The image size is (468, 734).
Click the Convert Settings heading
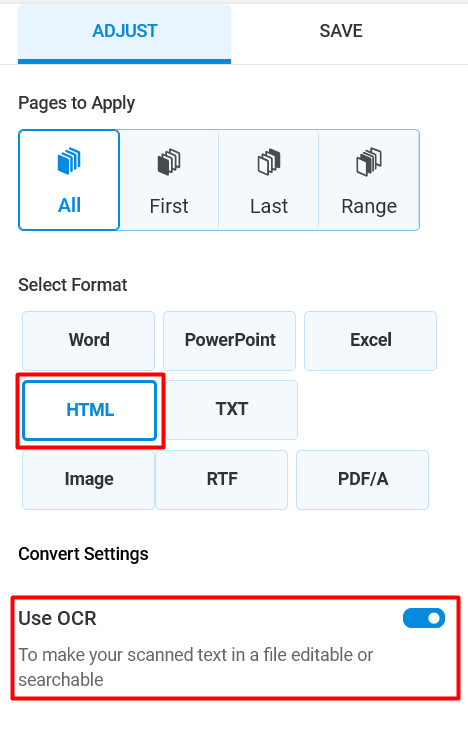coord(83,554)
